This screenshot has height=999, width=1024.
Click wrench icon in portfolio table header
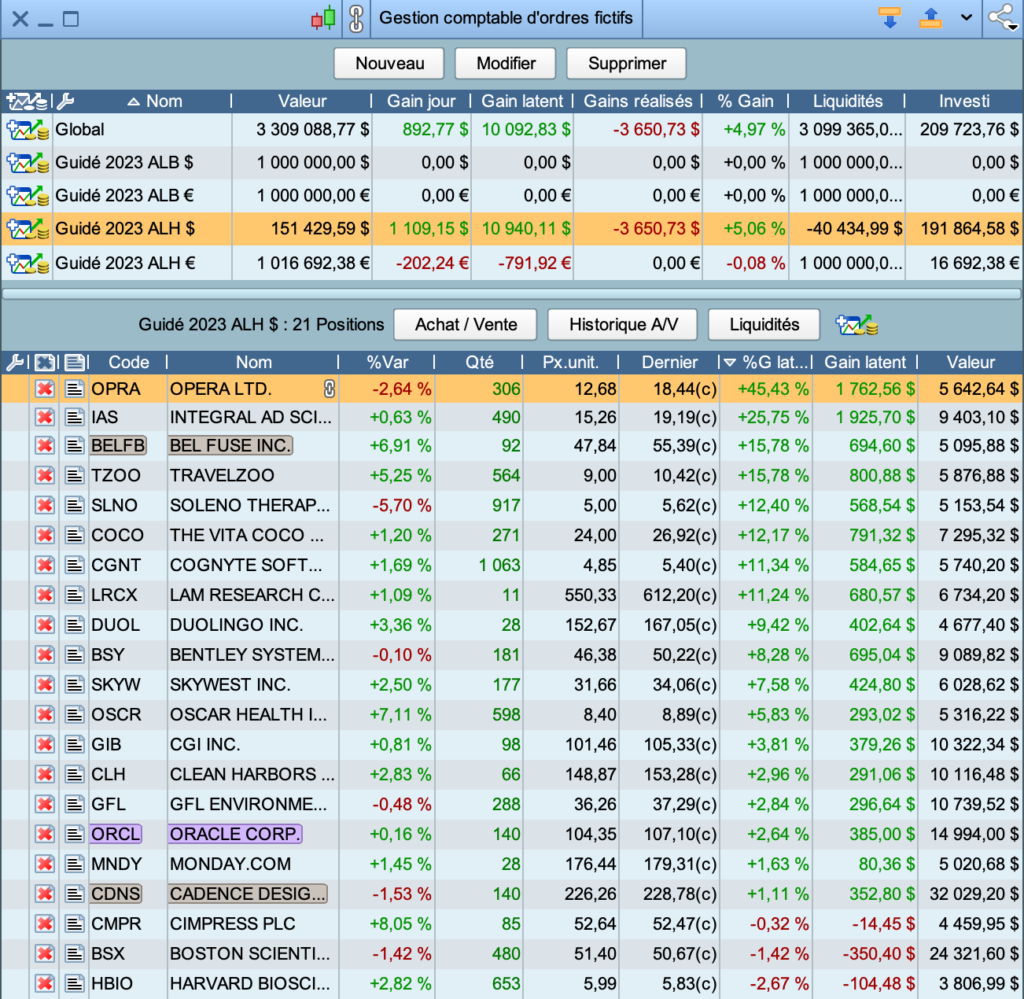(65, 101)
